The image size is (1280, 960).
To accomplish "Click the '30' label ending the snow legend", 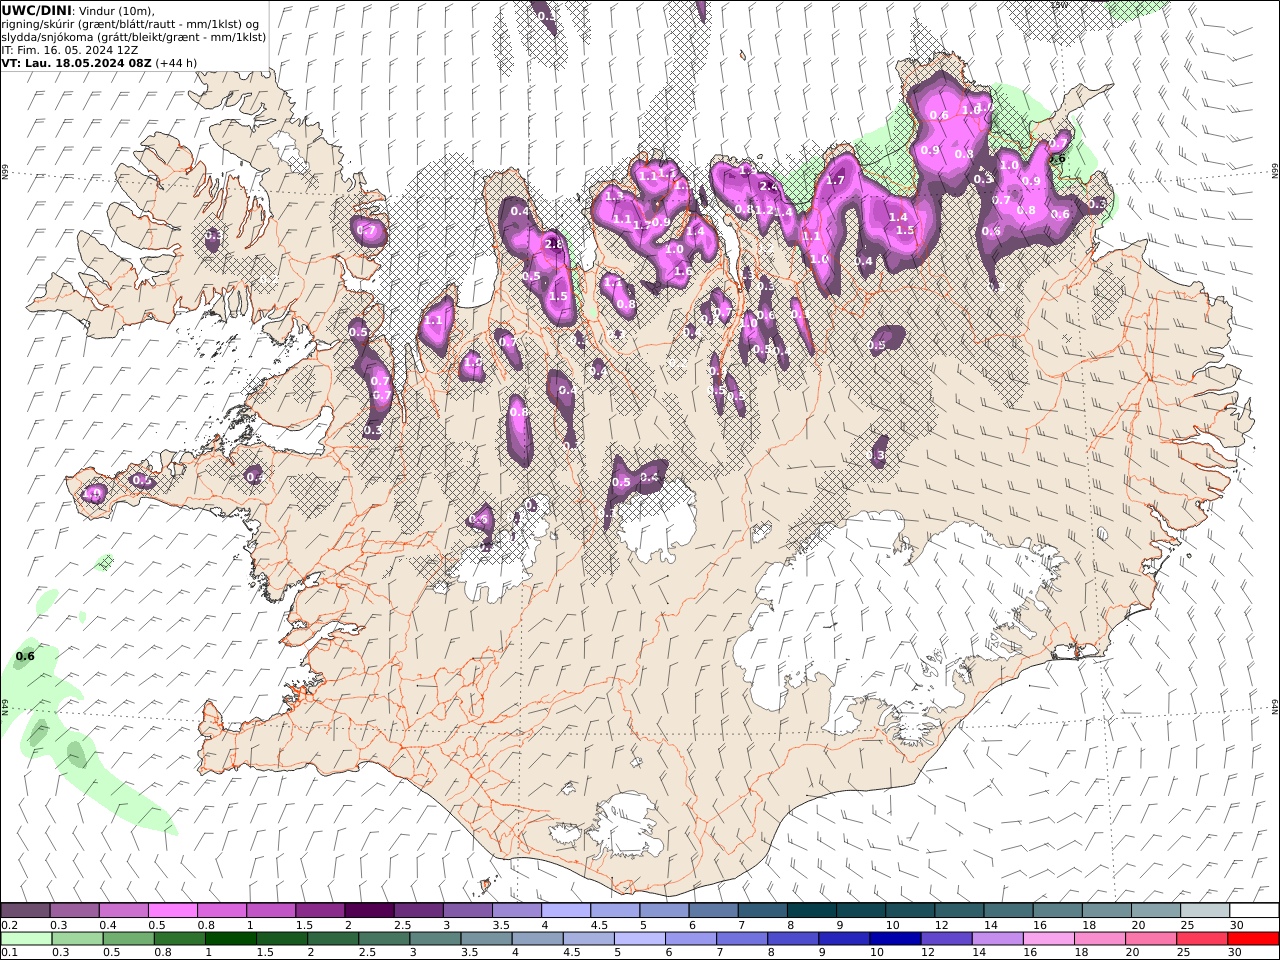I will [x=1236, y=925].
